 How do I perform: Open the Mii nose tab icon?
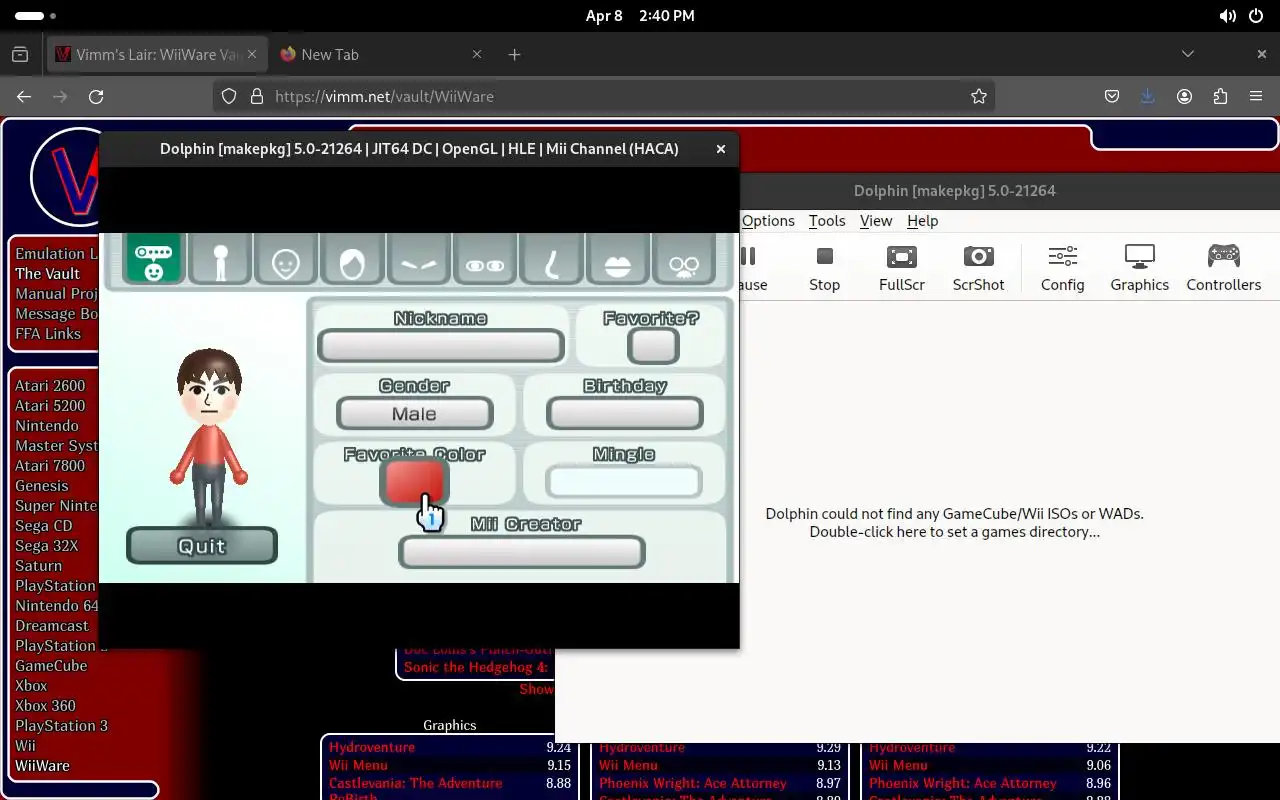pos(551,260)
